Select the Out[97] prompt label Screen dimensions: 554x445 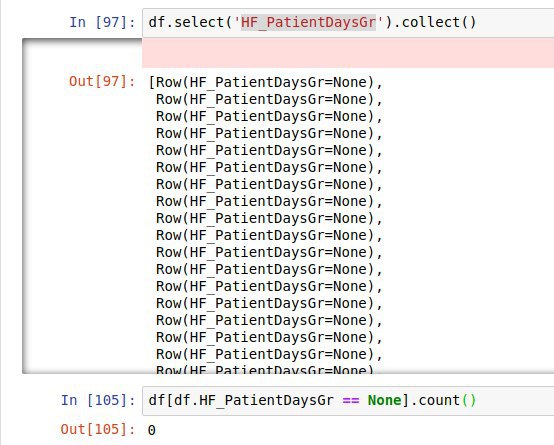coord(102,81)
